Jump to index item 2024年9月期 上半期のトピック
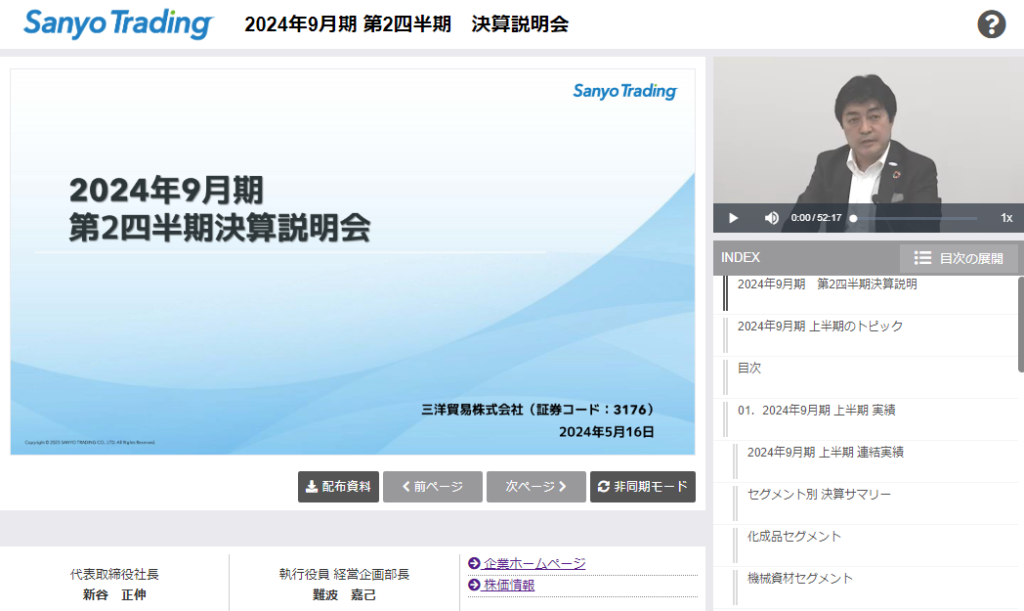 pyautogui.click(x=866, y=336)
